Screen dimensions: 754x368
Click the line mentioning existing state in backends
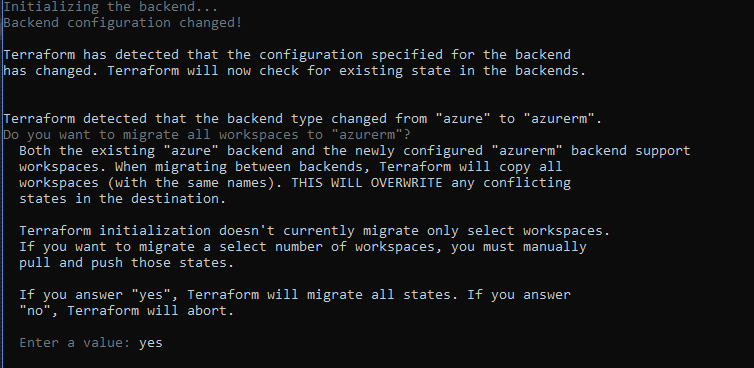(x=295, y=71)
